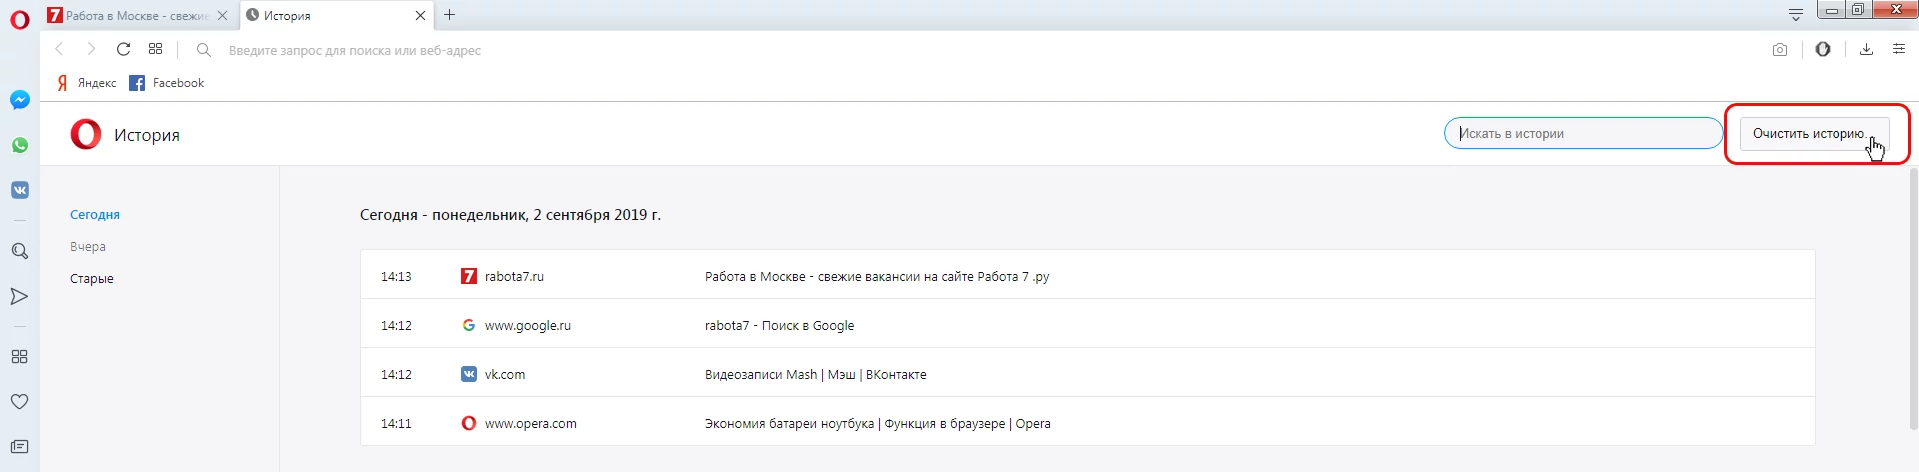Open the personal news flow arrow icon
The image size is (1919, 472).
(20, 296)
